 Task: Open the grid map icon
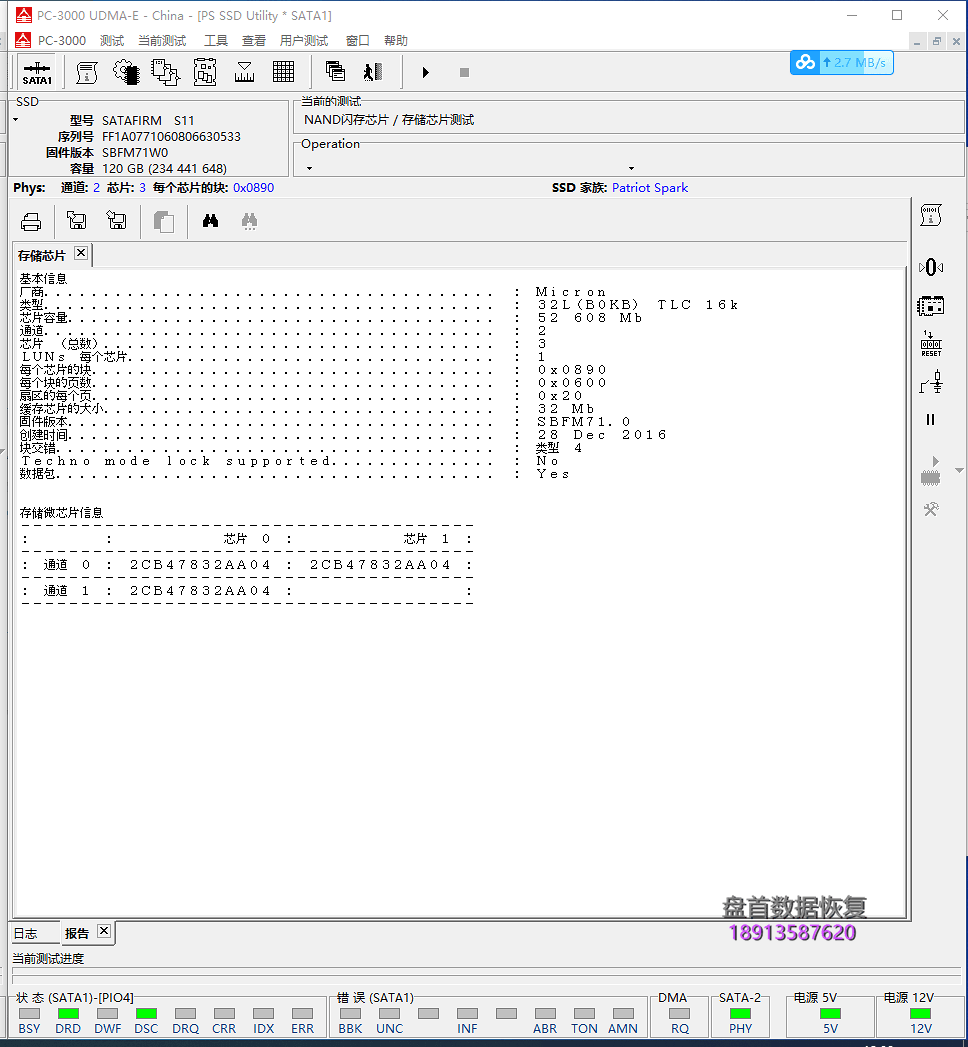pos(283,72)
